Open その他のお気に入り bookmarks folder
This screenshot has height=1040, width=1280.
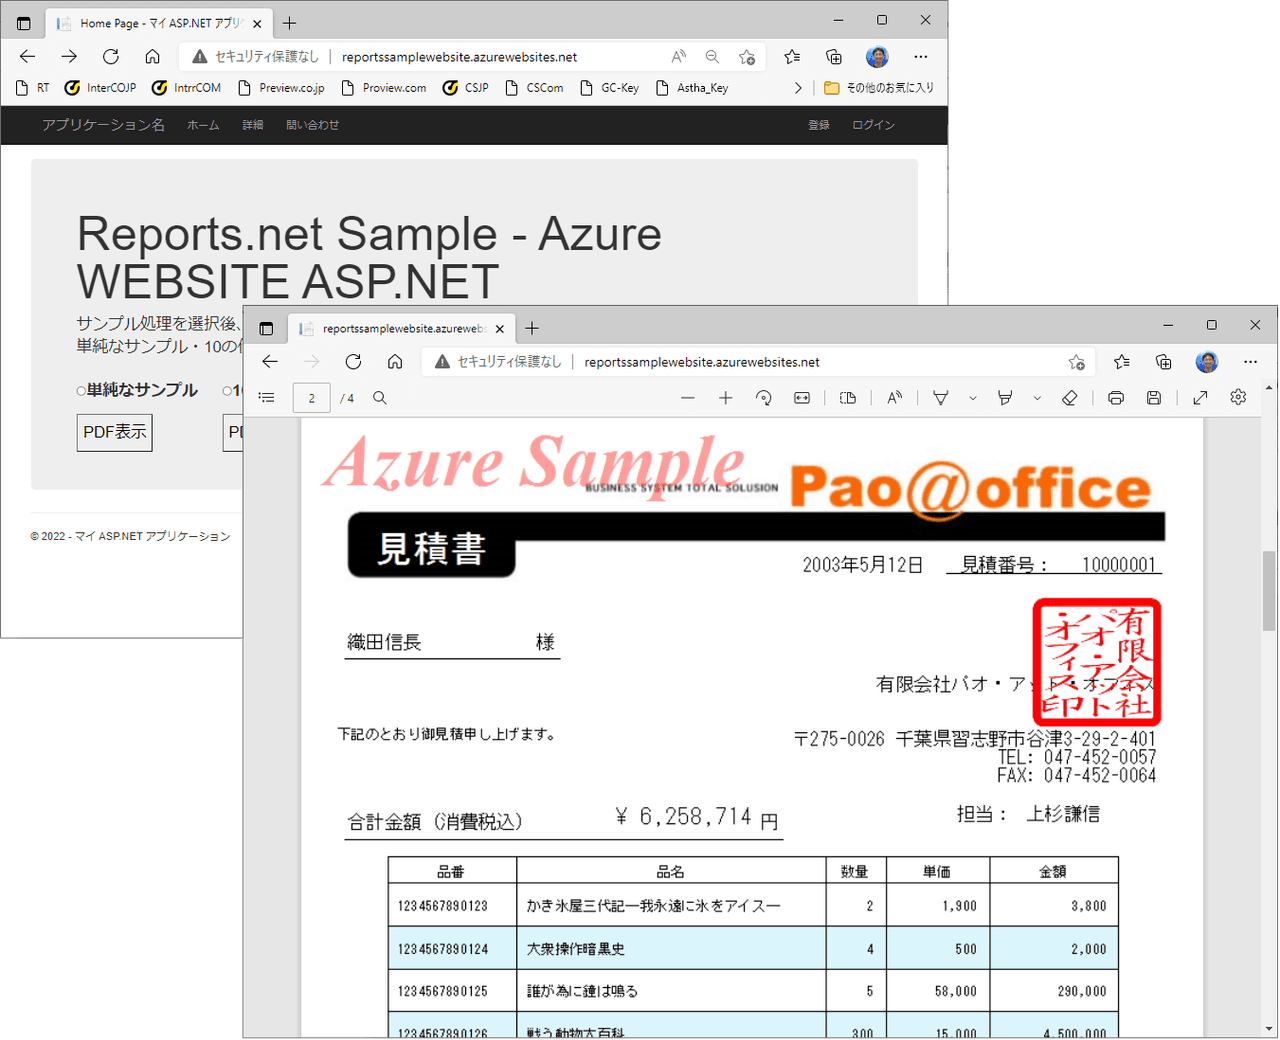879,88
